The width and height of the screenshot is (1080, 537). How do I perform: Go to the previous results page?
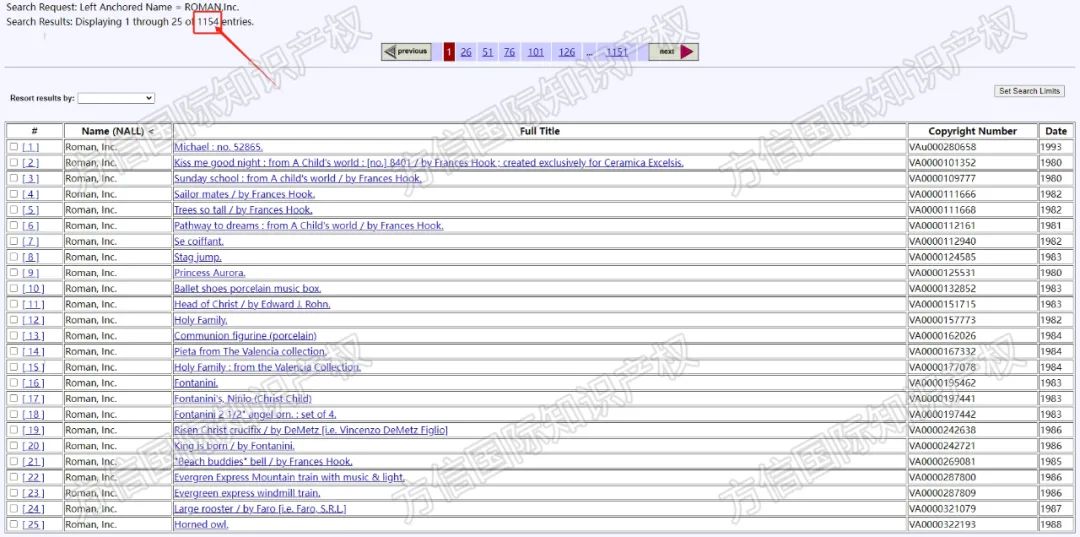pyautogui.click(x=406, y=52)
